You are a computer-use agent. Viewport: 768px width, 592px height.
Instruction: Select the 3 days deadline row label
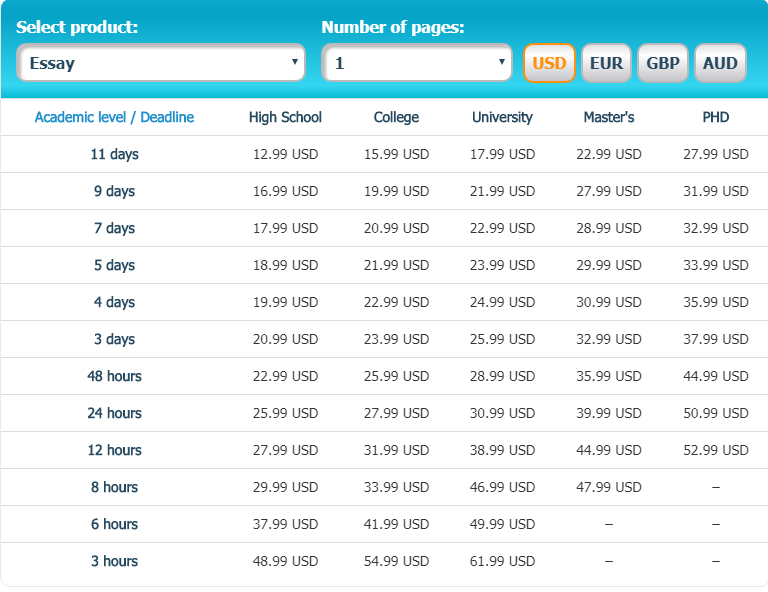114,339
